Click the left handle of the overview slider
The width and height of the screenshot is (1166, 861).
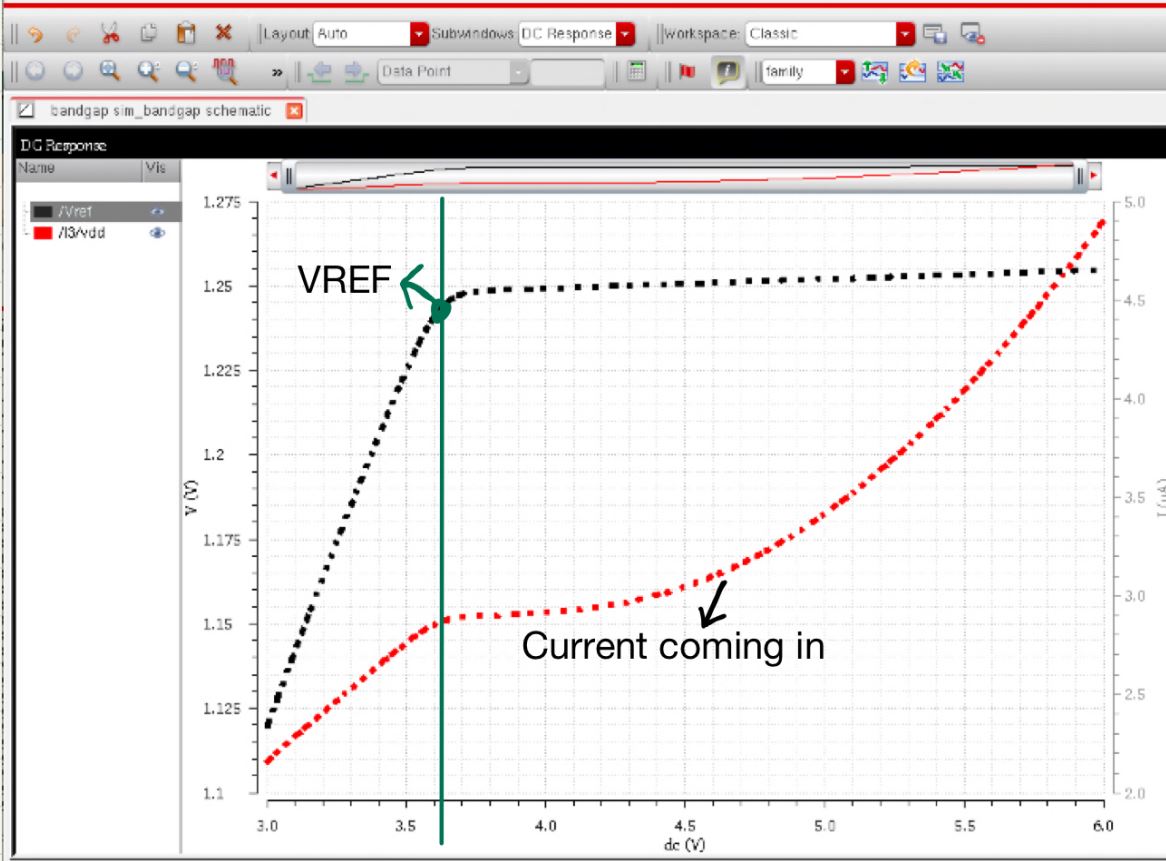pyautogui.click(x=289, y=177)
